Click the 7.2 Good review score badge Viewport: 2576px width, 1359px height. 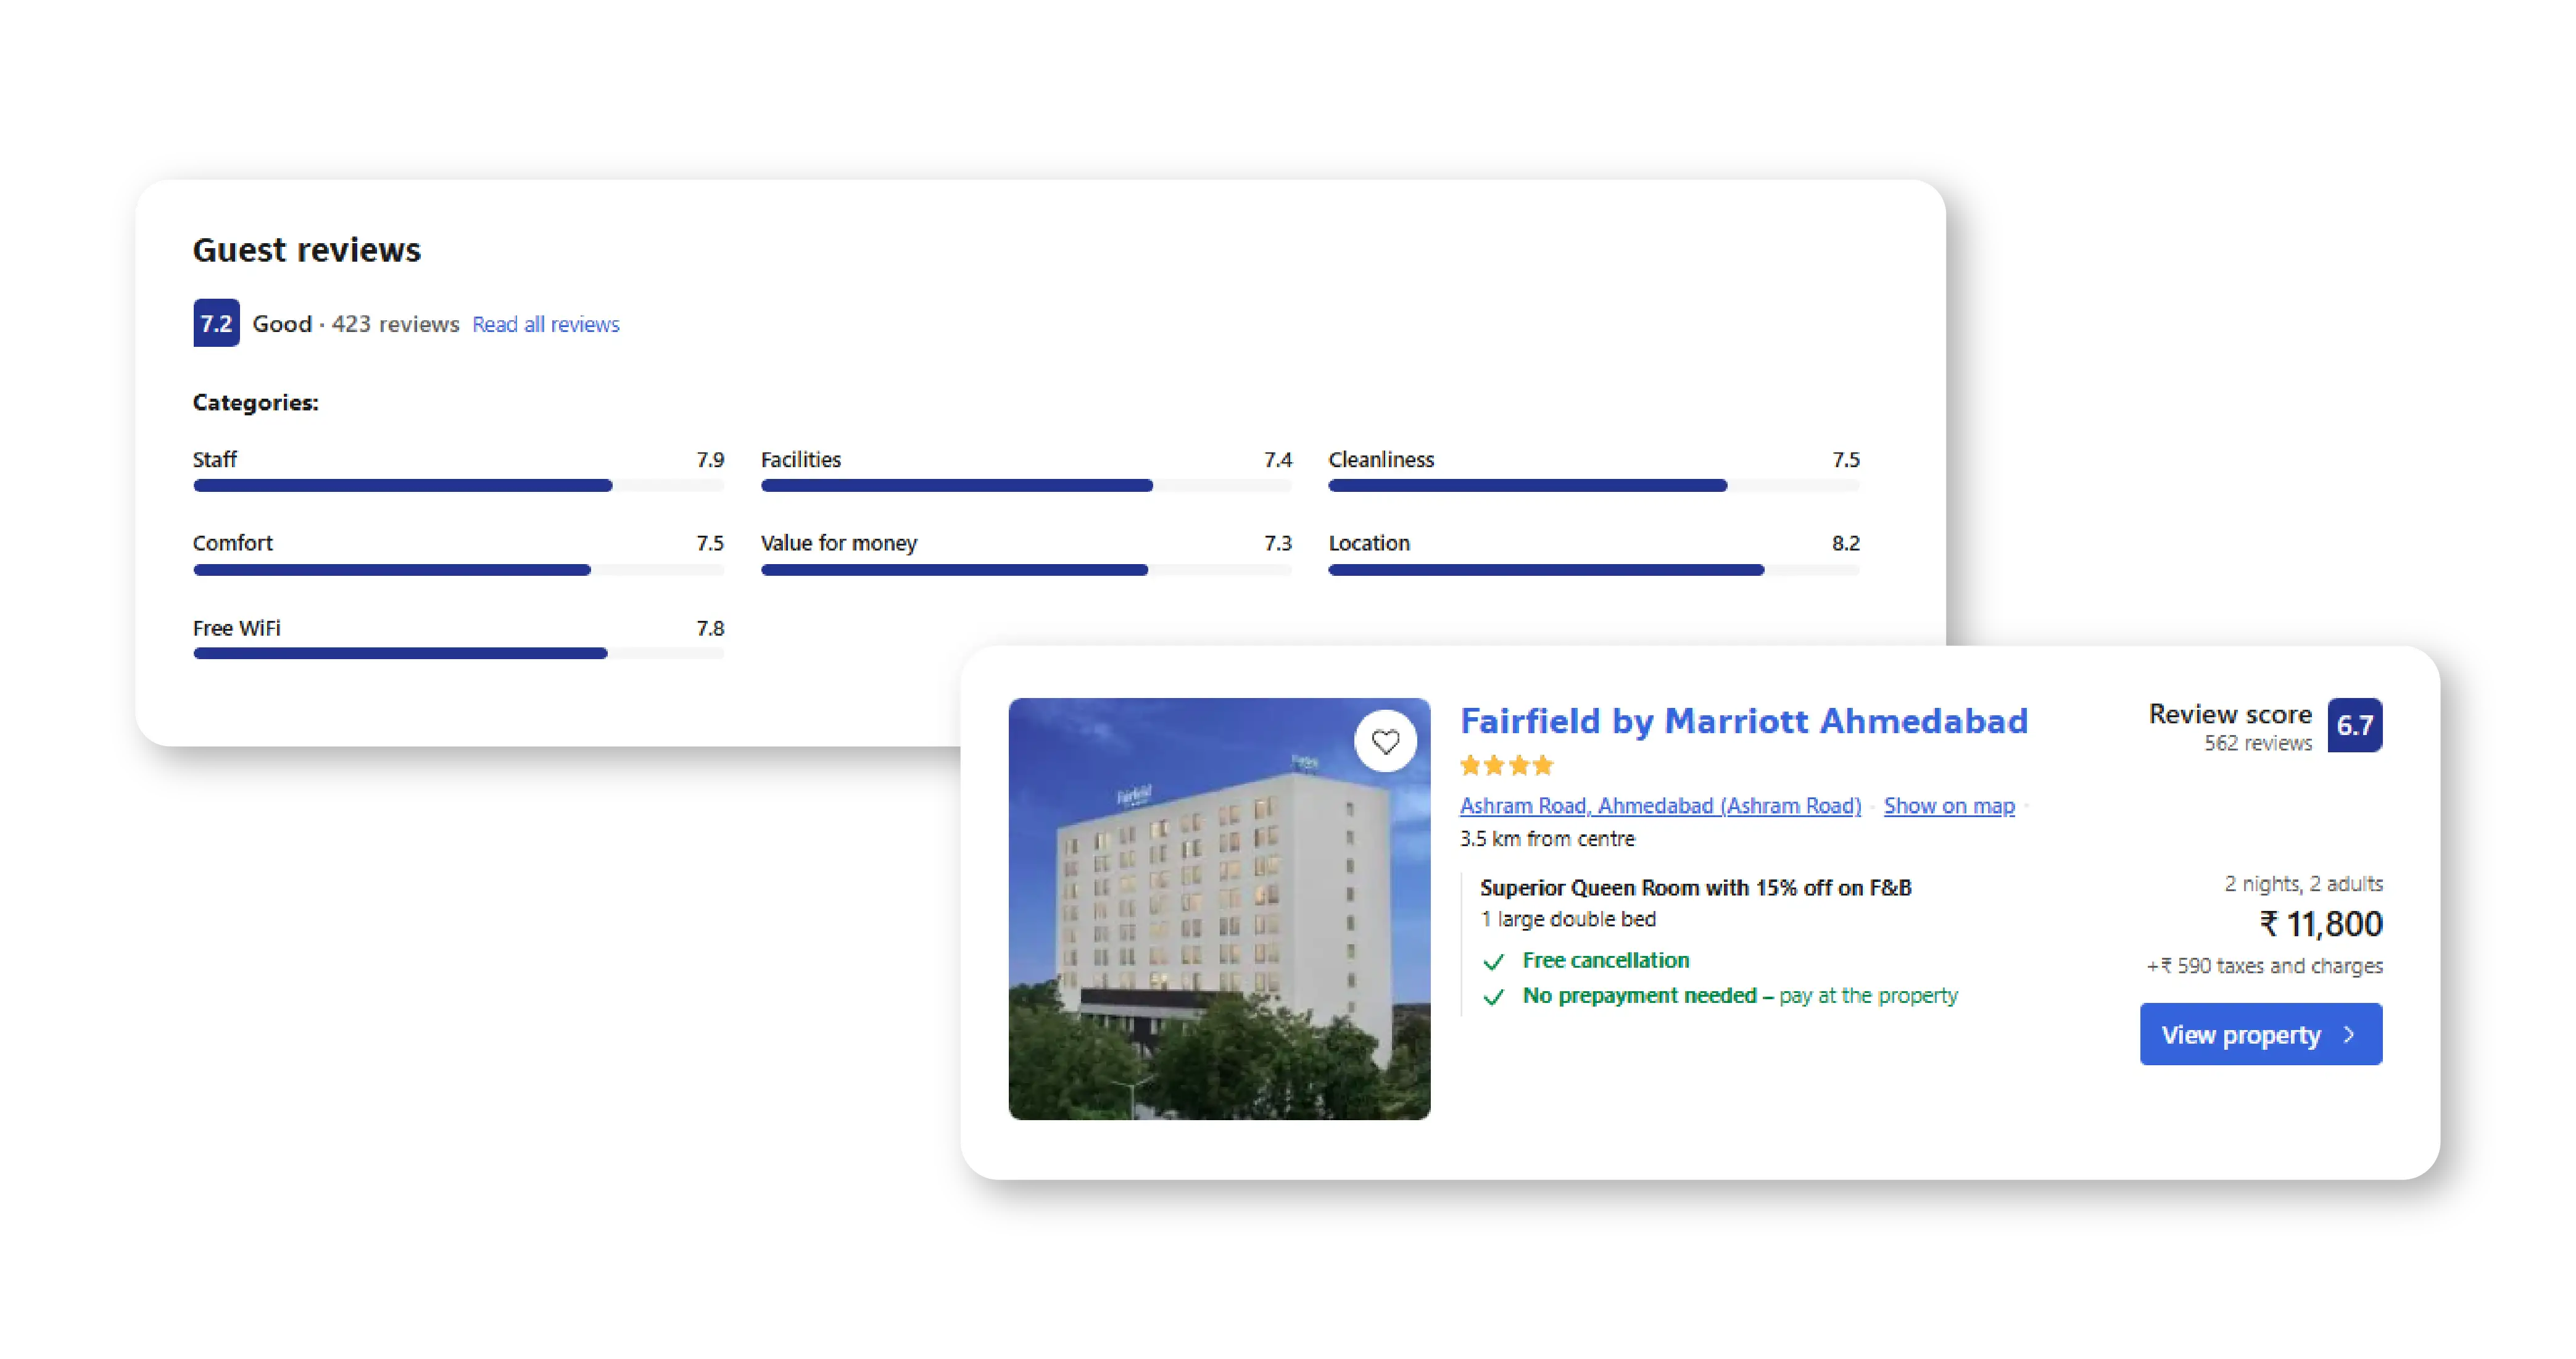pos(216,323)
